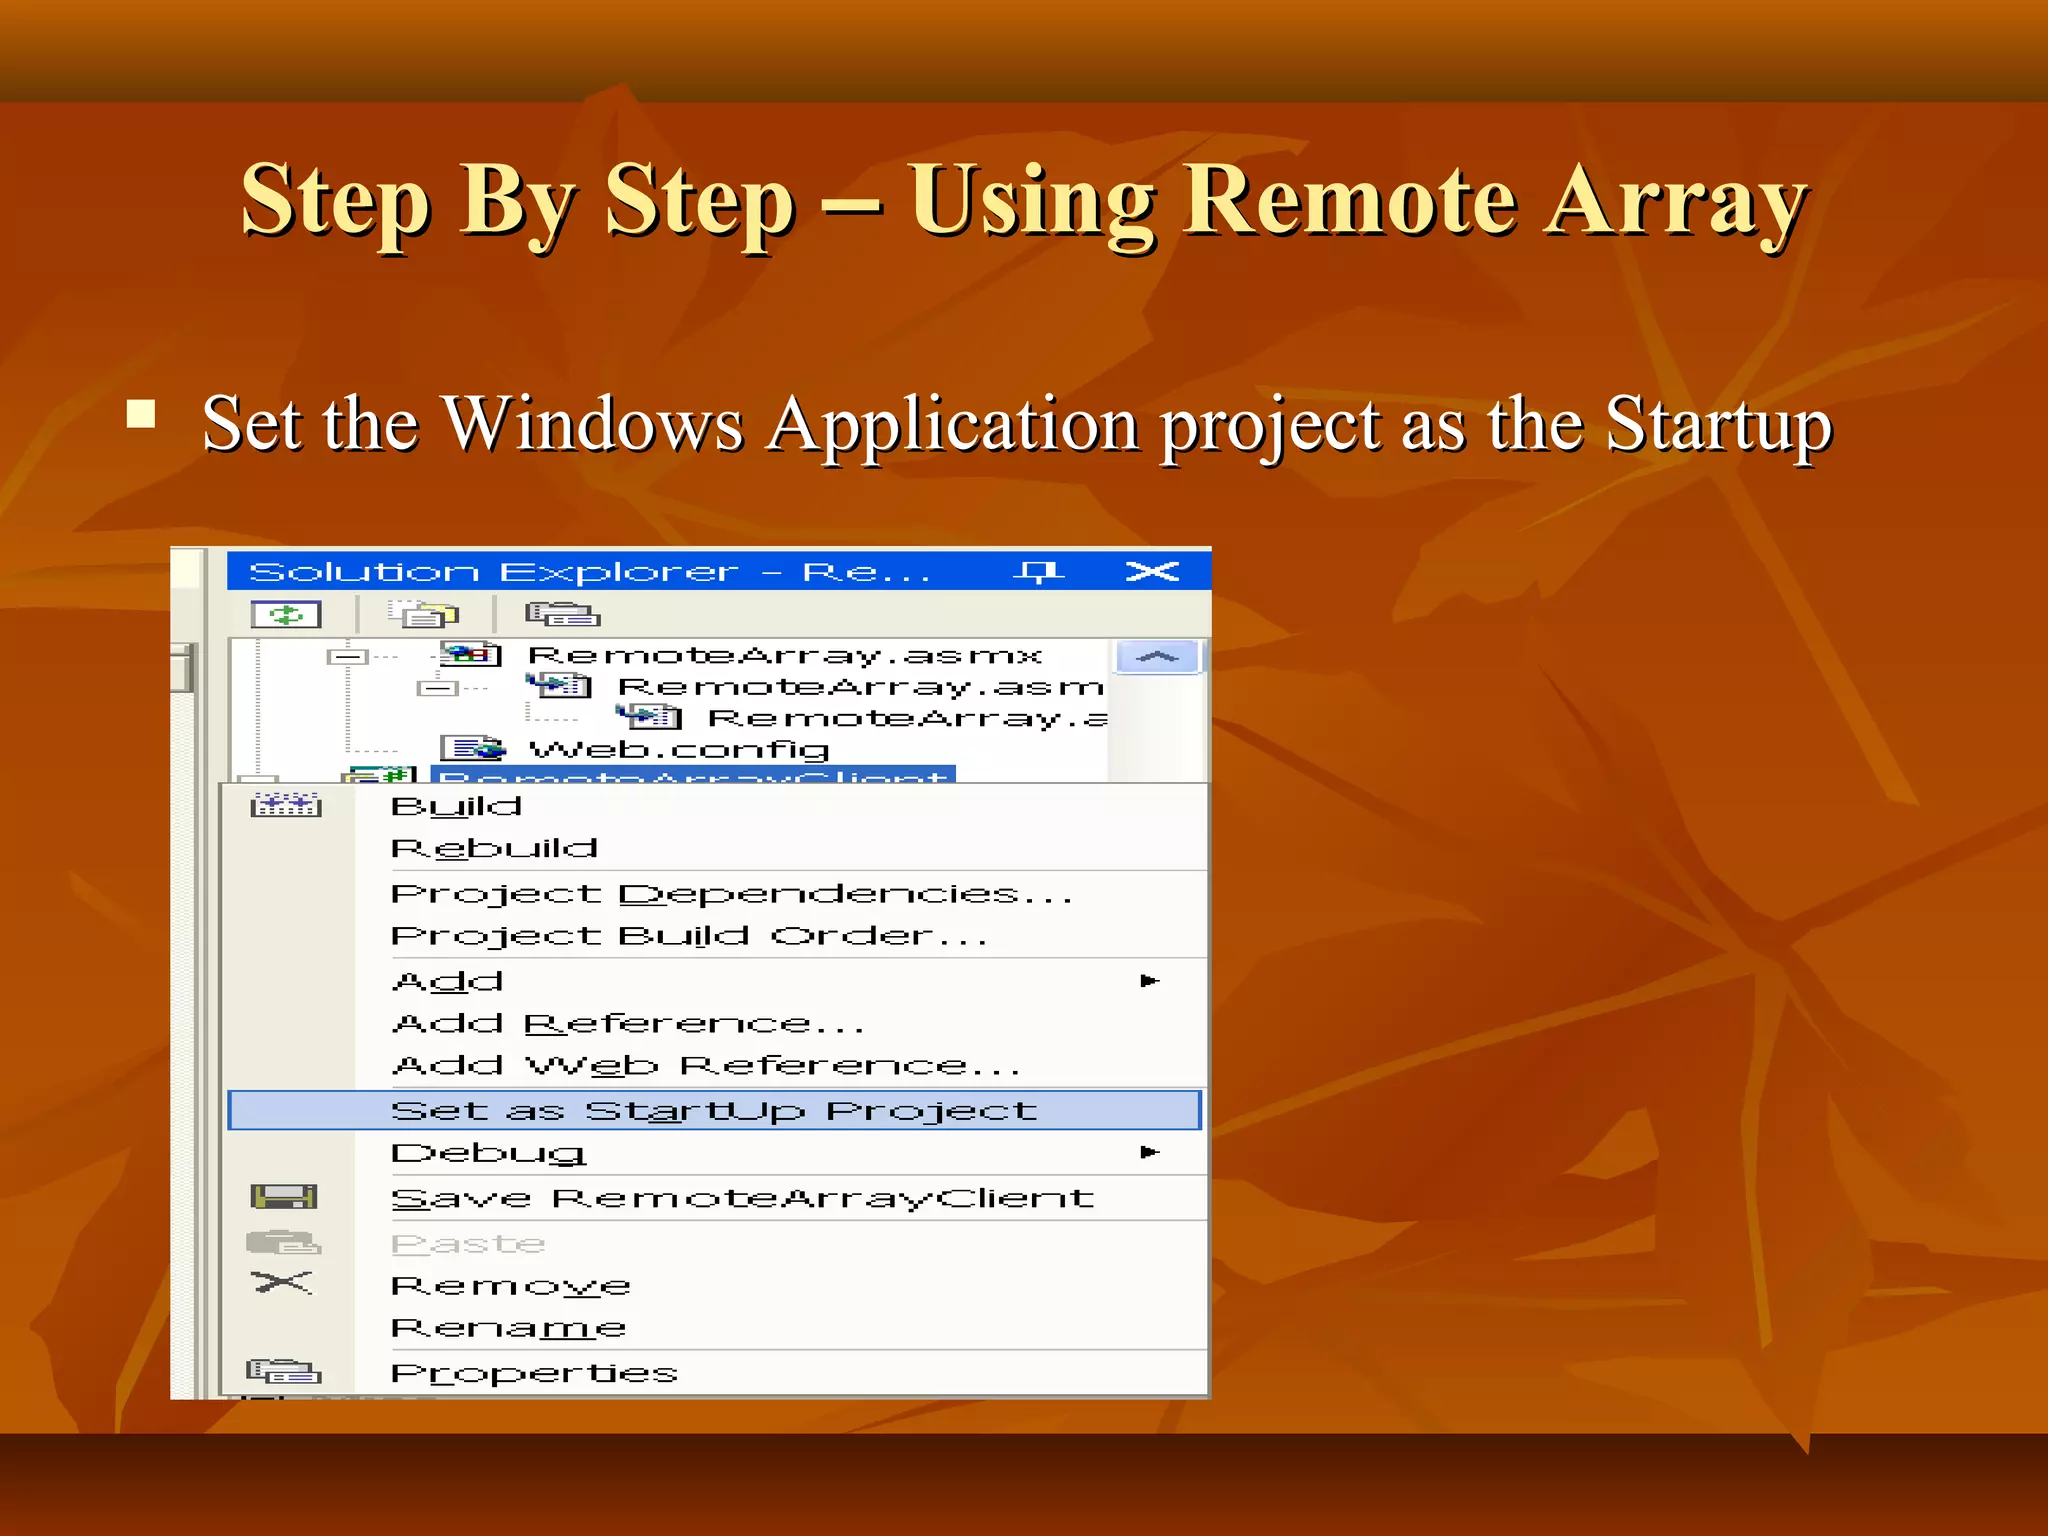This screenshot has width=2048, height=1536.
Task: Click the bullet text about Windows Application project
Action: (1017, 424)
